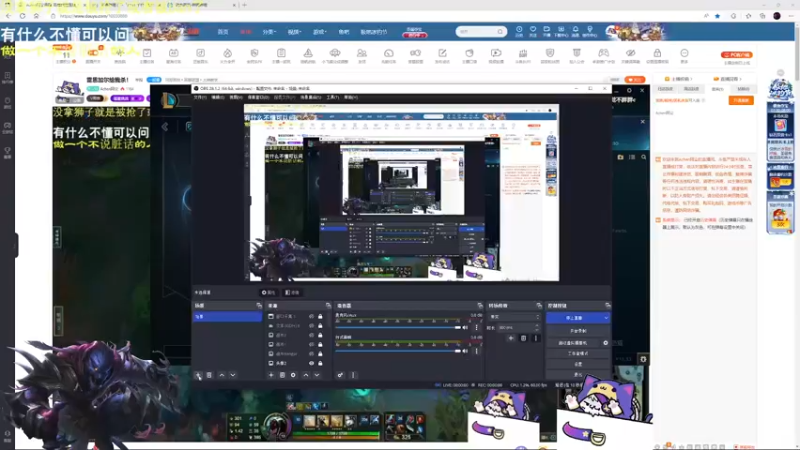
Task: Pop out the Controls dock
Action: (x=607, y=306)
